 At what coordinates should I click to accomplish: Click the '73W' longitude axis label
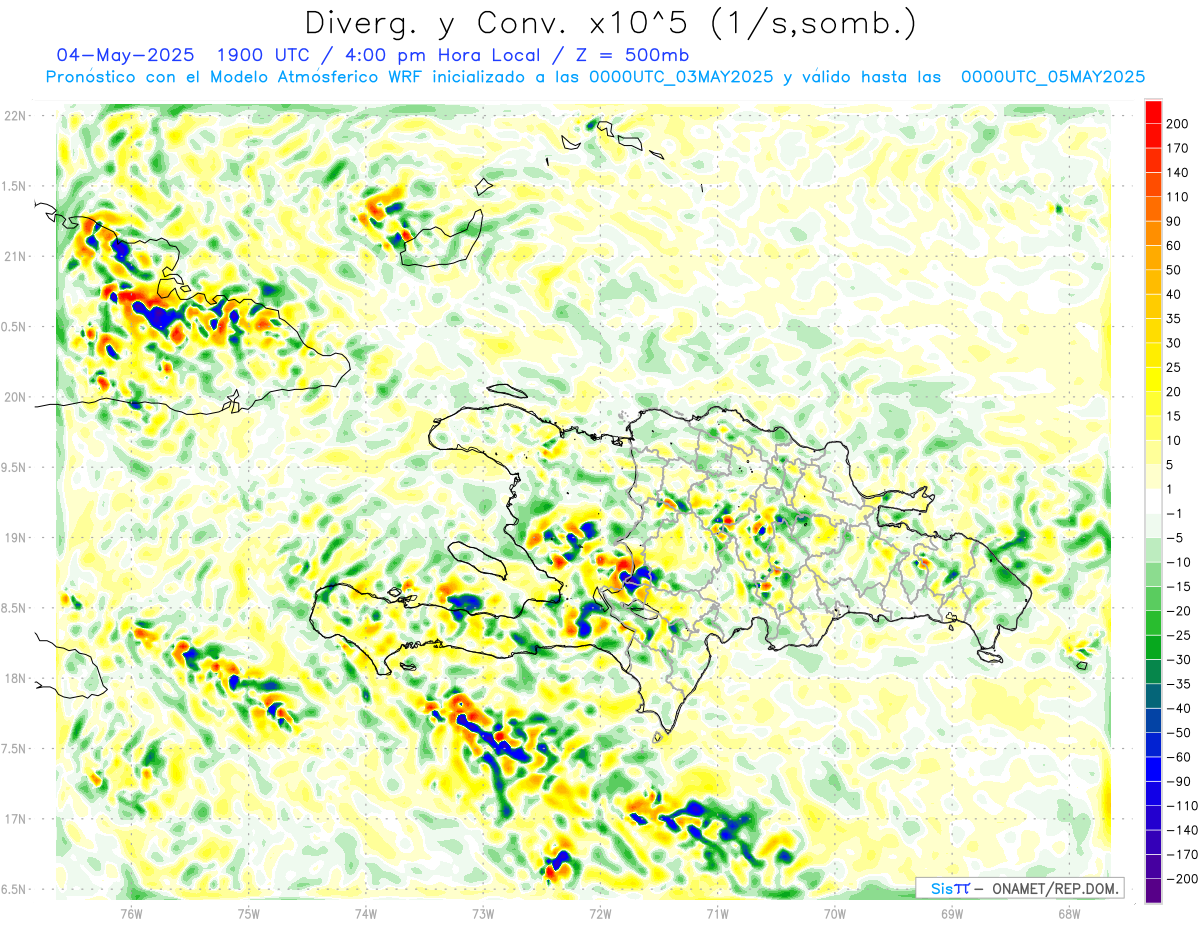483,912
